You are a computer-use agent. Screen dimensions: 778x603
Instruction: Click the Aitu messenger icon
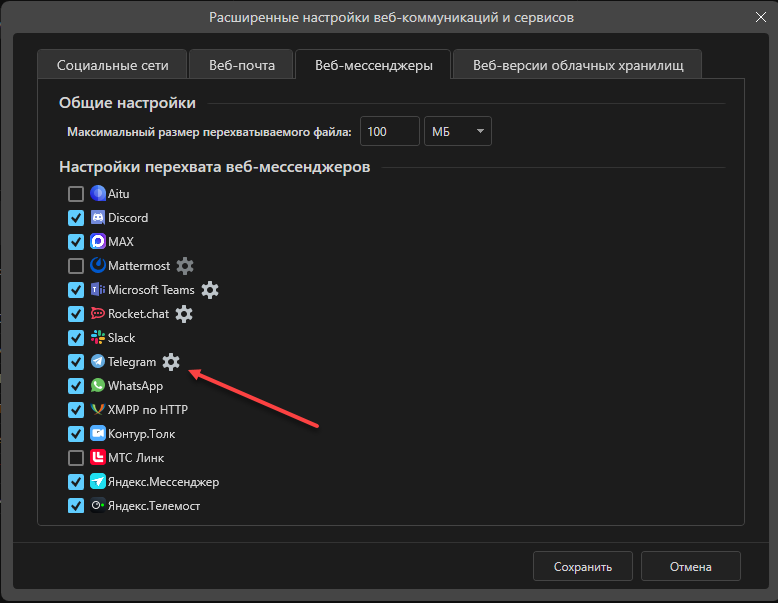(x=98, y=193)
